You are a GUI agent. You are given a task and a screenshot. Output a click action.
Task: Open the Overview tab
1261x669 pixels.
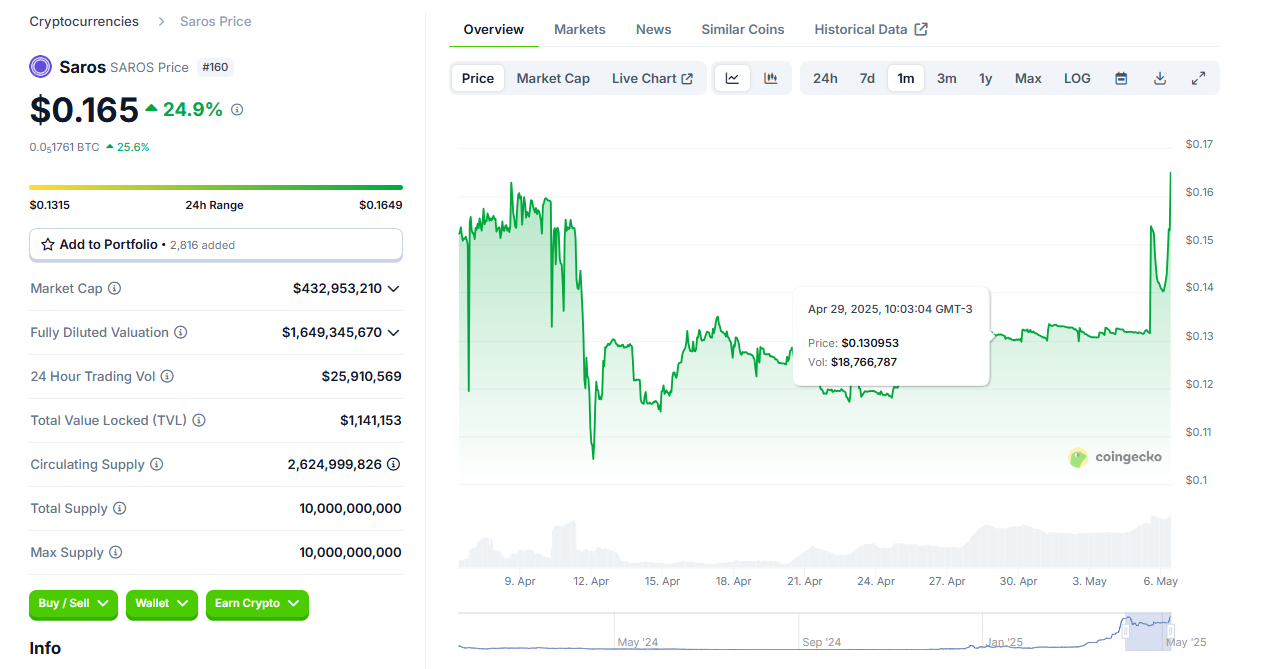coord(494,29)
